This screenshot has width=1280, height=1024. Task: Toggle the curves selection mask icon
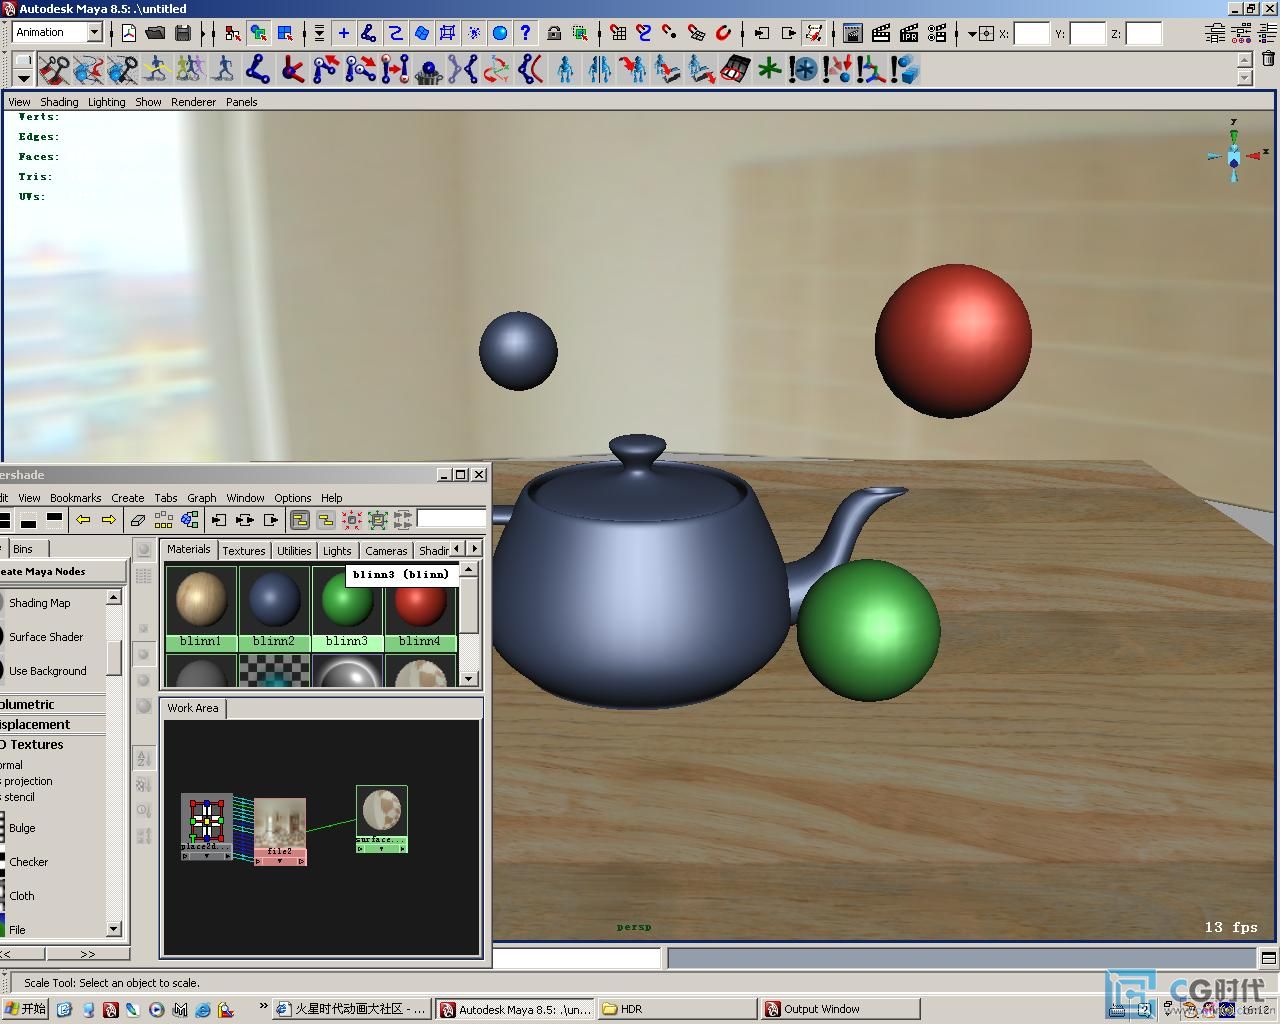[396, 33]
